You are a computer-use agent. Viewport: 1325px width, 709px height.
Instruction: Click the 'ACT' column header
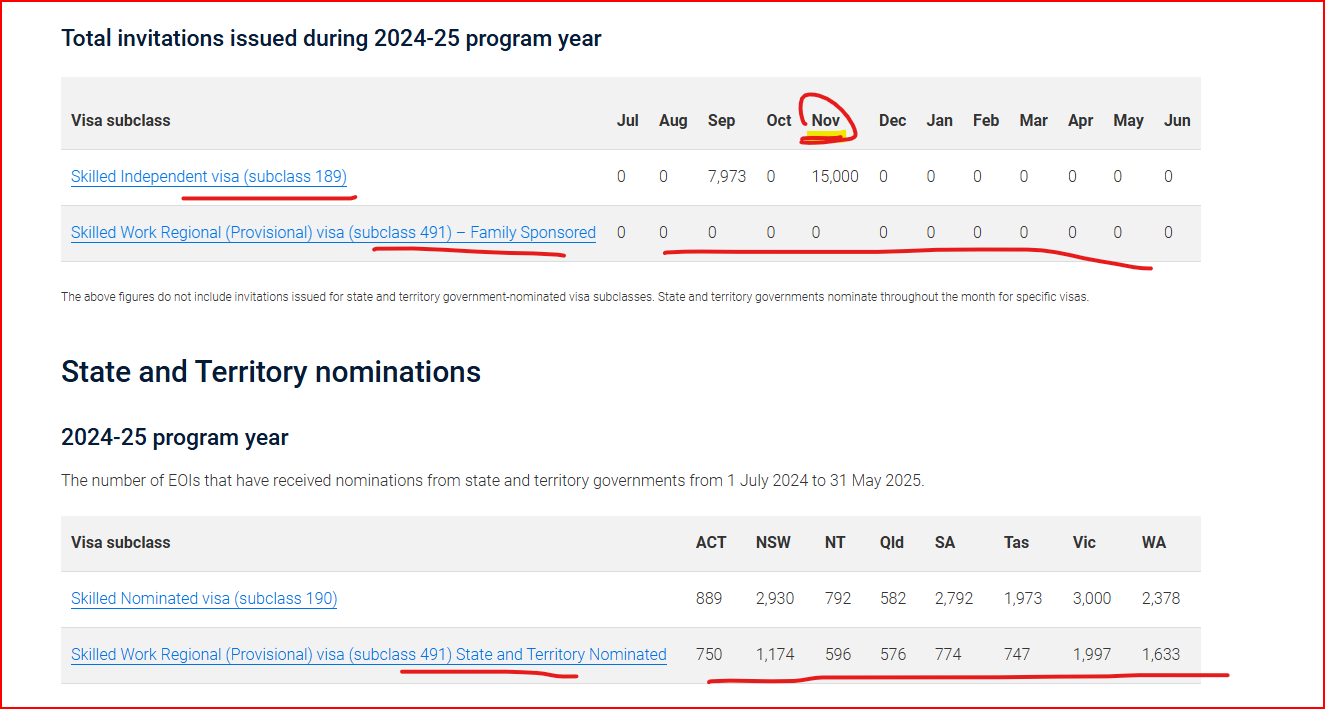click(x=711, y=543)
